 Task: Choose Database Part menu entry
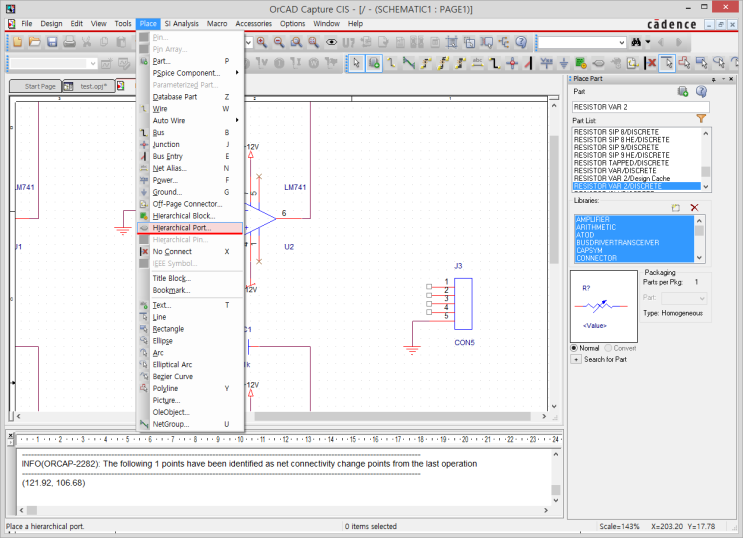click(190, 97)
